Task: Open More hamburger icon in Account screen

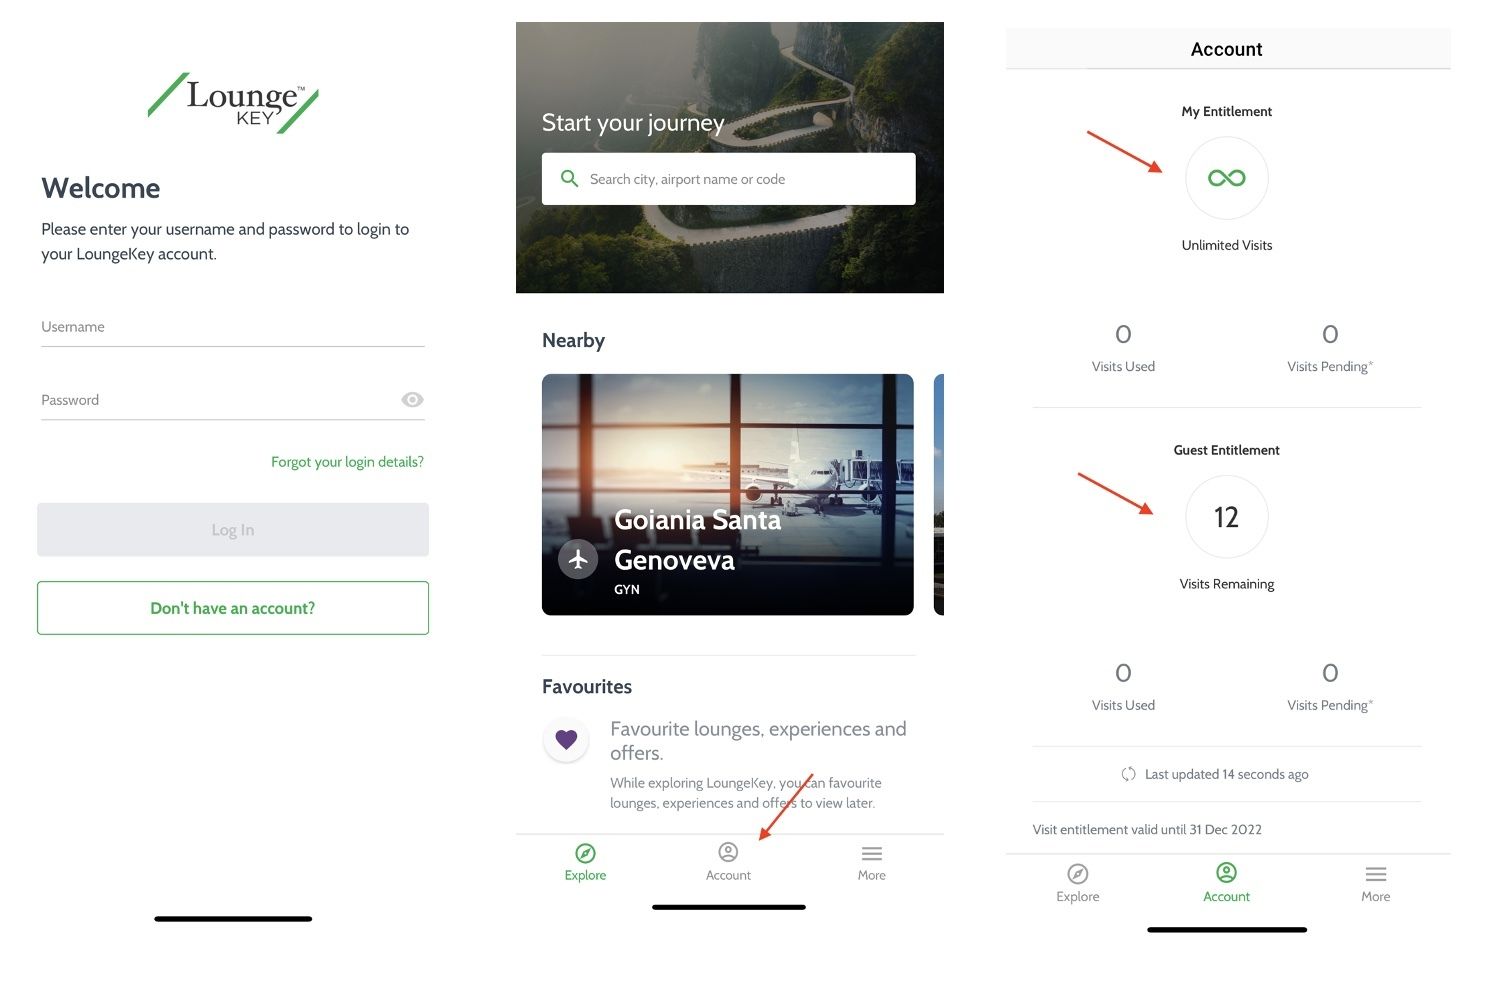Action: (1376, 873)
